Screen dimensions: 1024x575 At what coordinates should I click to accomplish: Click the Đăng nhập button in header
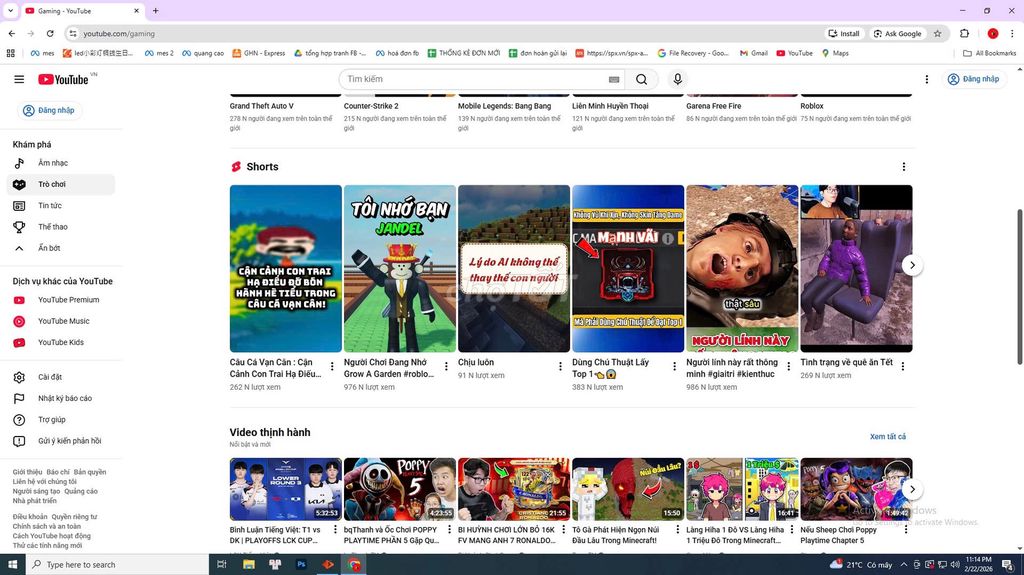coord(973,79)
